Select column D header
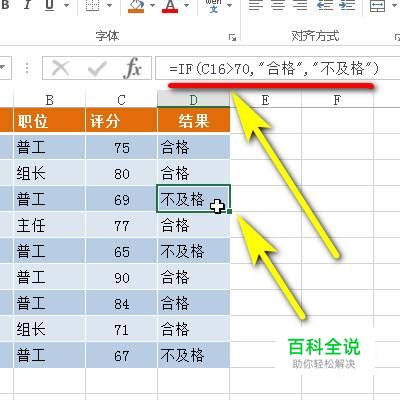This screenshot has height=400, width=400. 193,99
